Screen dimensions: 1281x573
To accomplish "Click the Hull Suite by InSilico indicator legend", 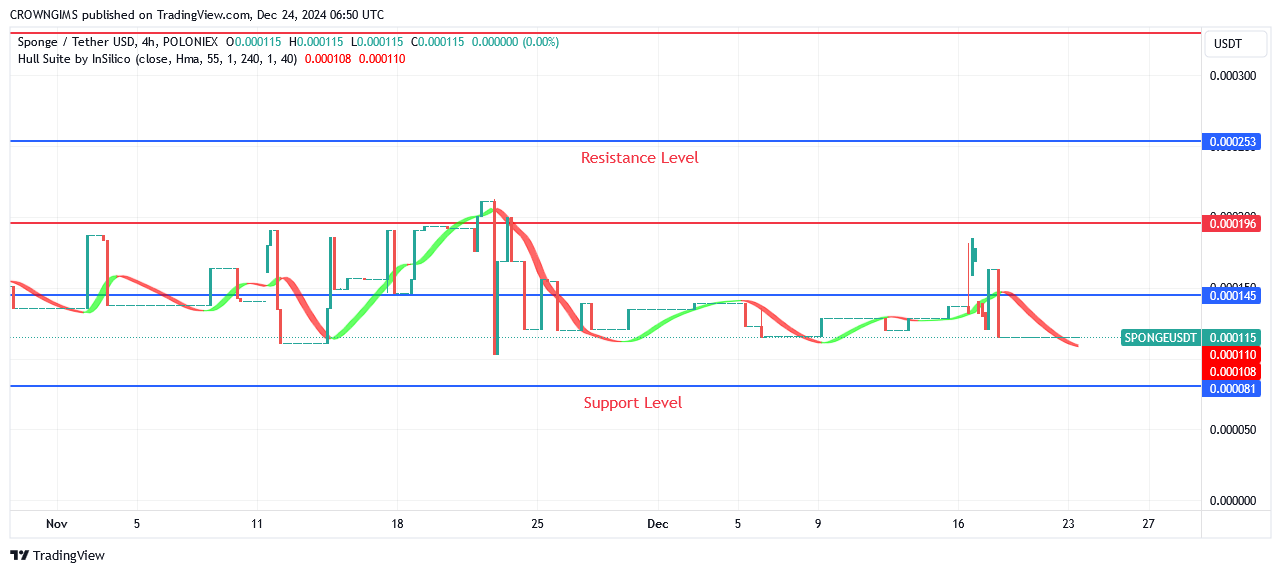I will [x=157, y=58].
